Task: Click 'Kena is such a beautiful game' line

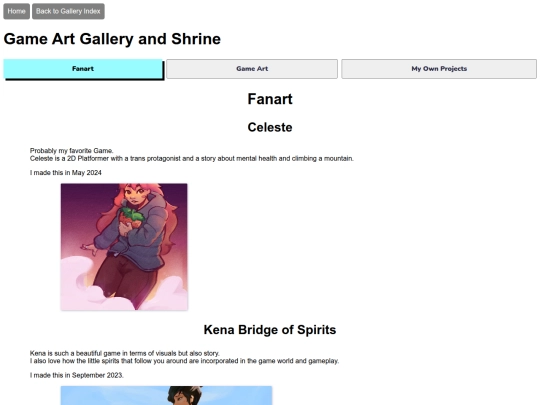Action: click(x=125, y=353)
